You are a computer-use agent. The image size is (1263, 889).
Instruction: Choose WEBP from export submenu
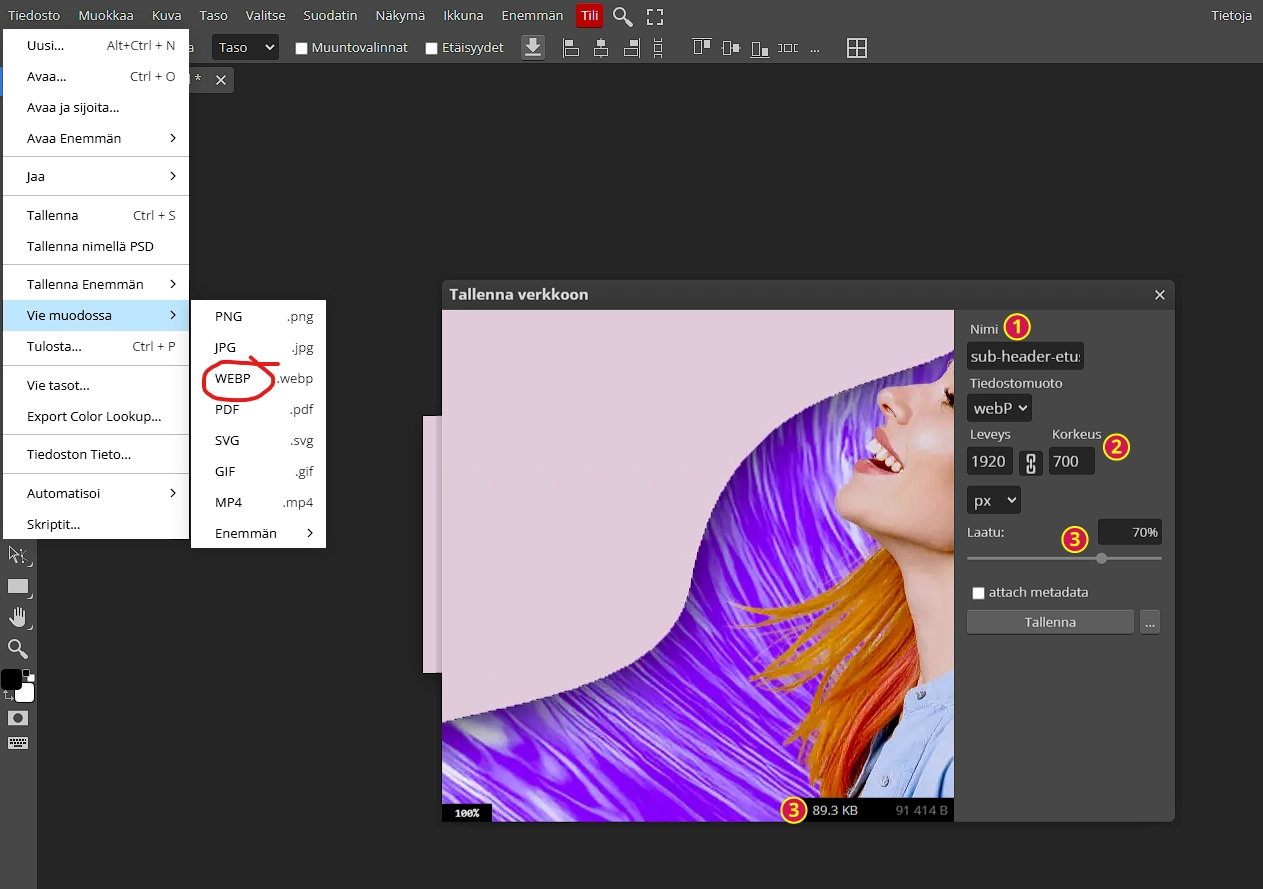tap(233, 379)
